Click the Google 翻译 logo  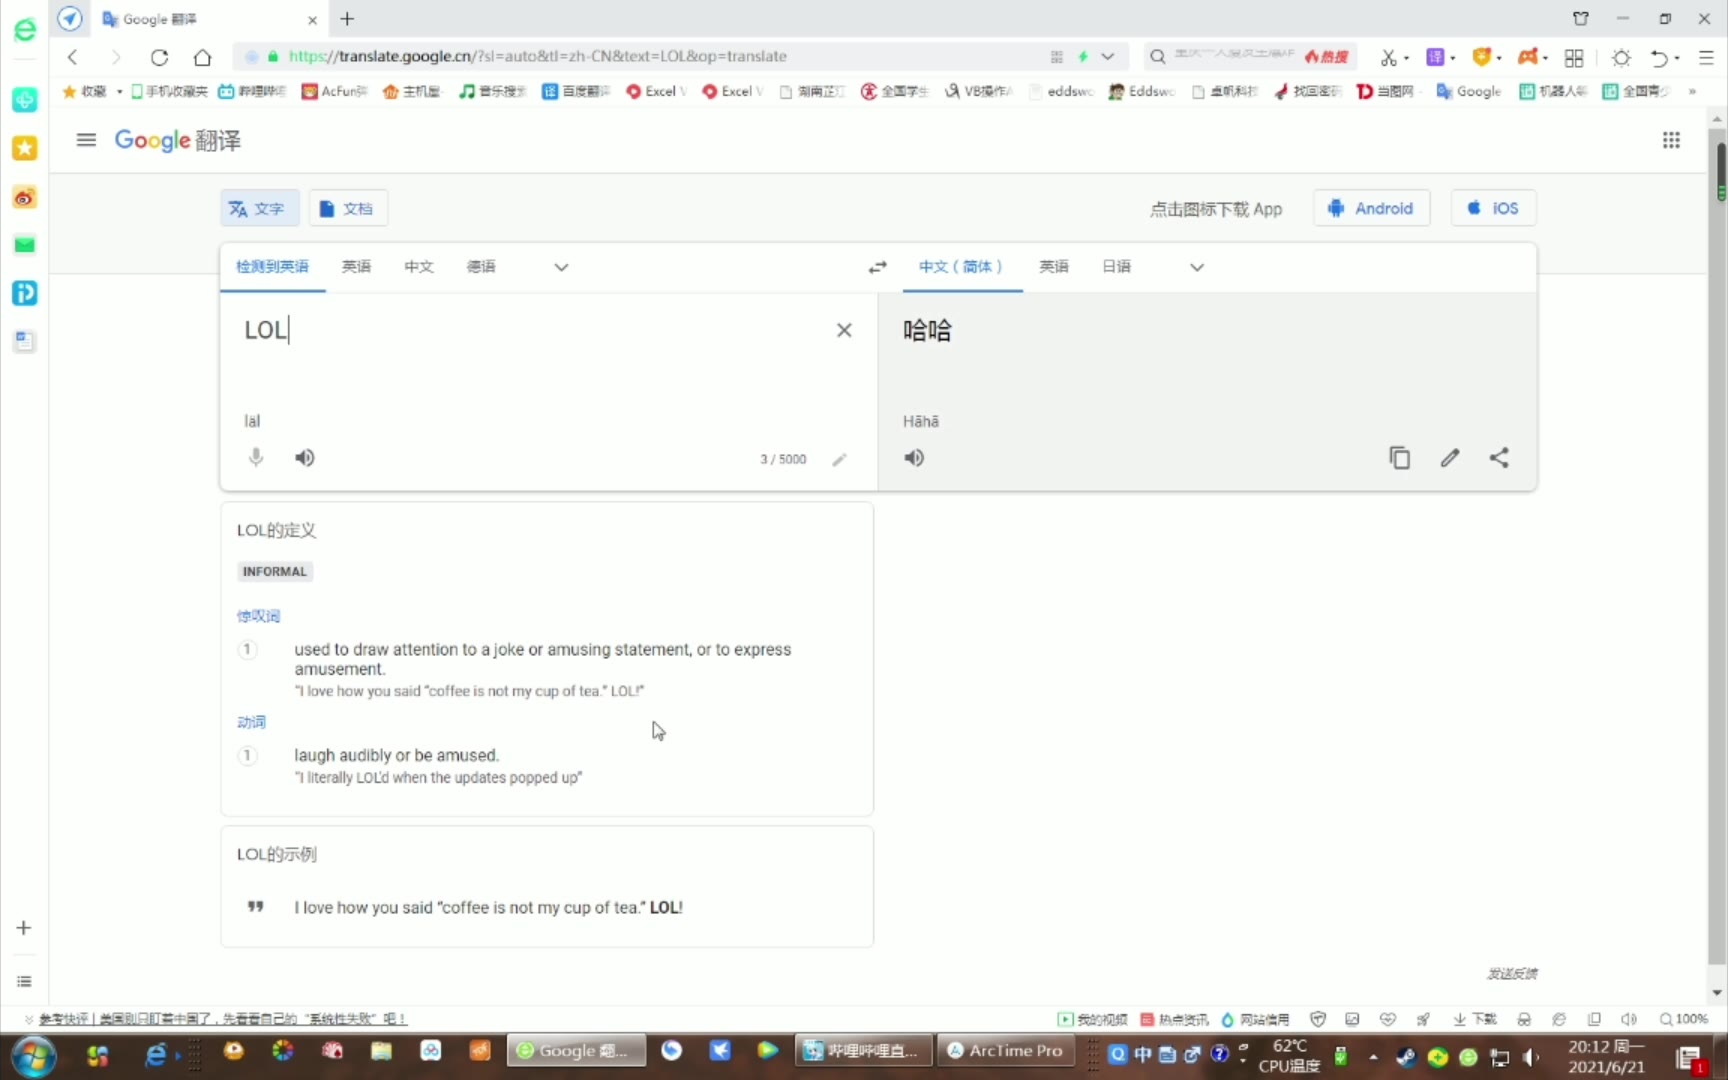pos(178,140)
